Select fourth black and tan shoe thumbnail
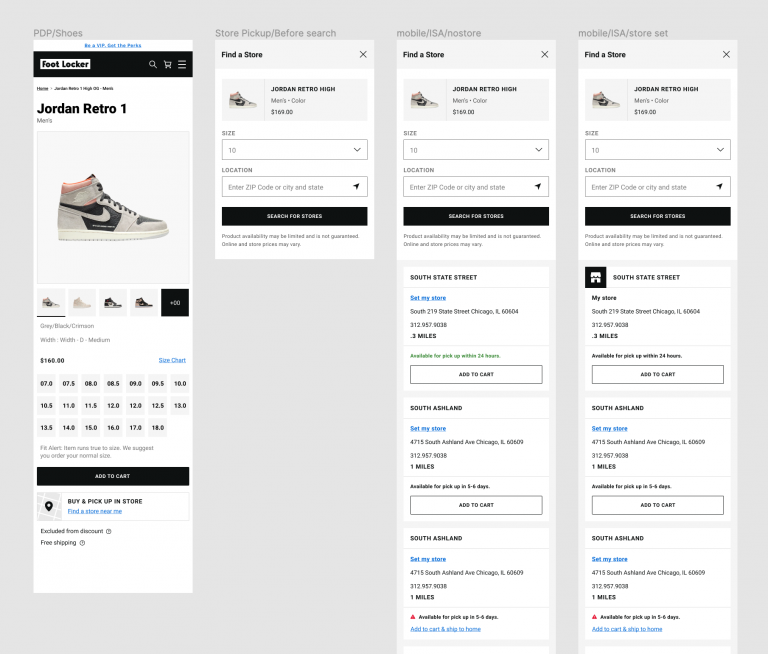This screenshot has width=768, height=654. pos(144,303)
